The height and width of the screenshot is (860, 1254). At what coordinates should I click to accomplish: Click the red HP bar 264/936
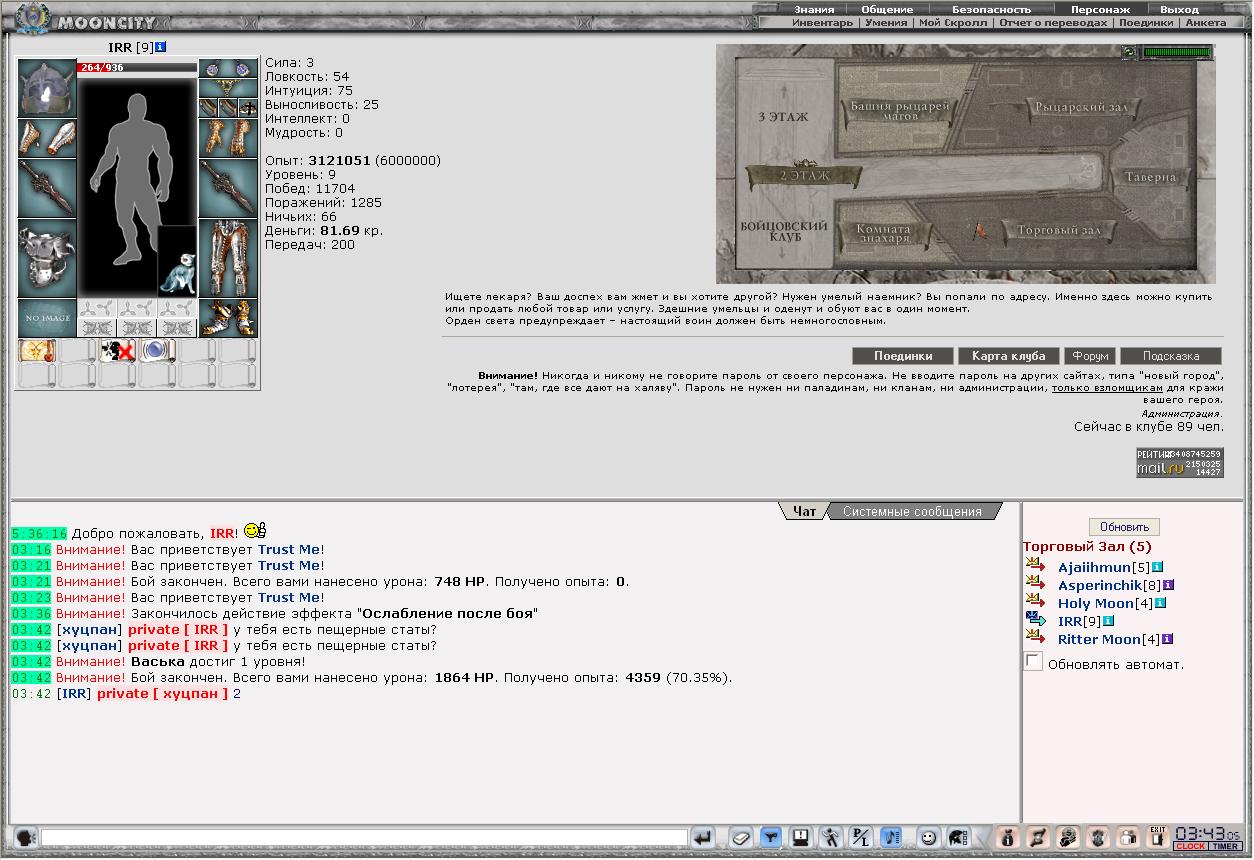tap(137, 68)
